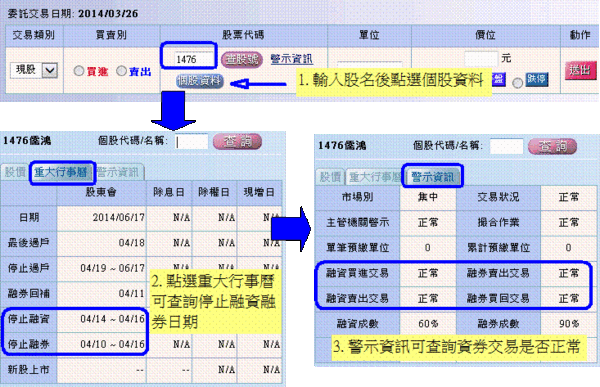The image size is (600, 387).
Task: Click the 停止融券 row label
Action: click(29, 344)
